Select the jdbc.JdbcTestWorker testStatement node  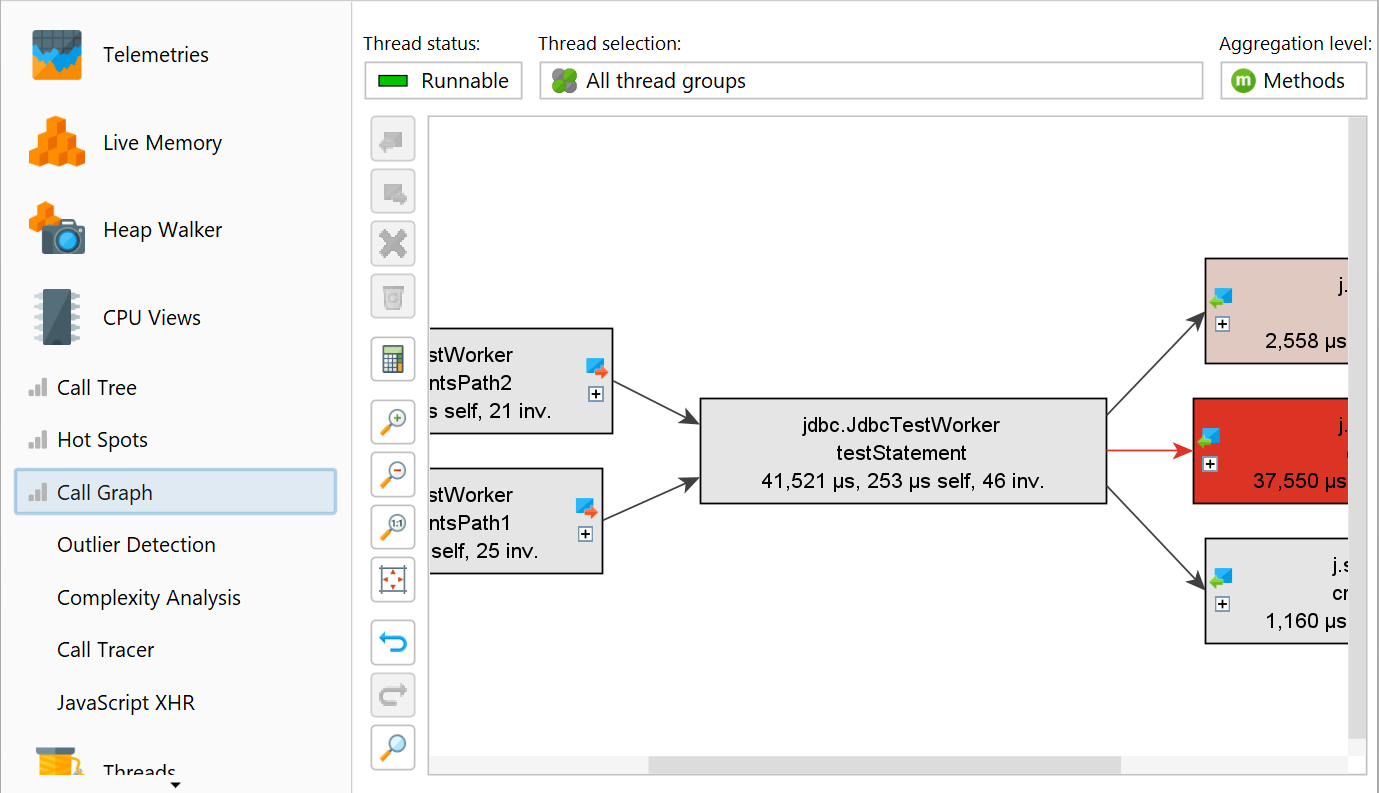coord(902,452)
